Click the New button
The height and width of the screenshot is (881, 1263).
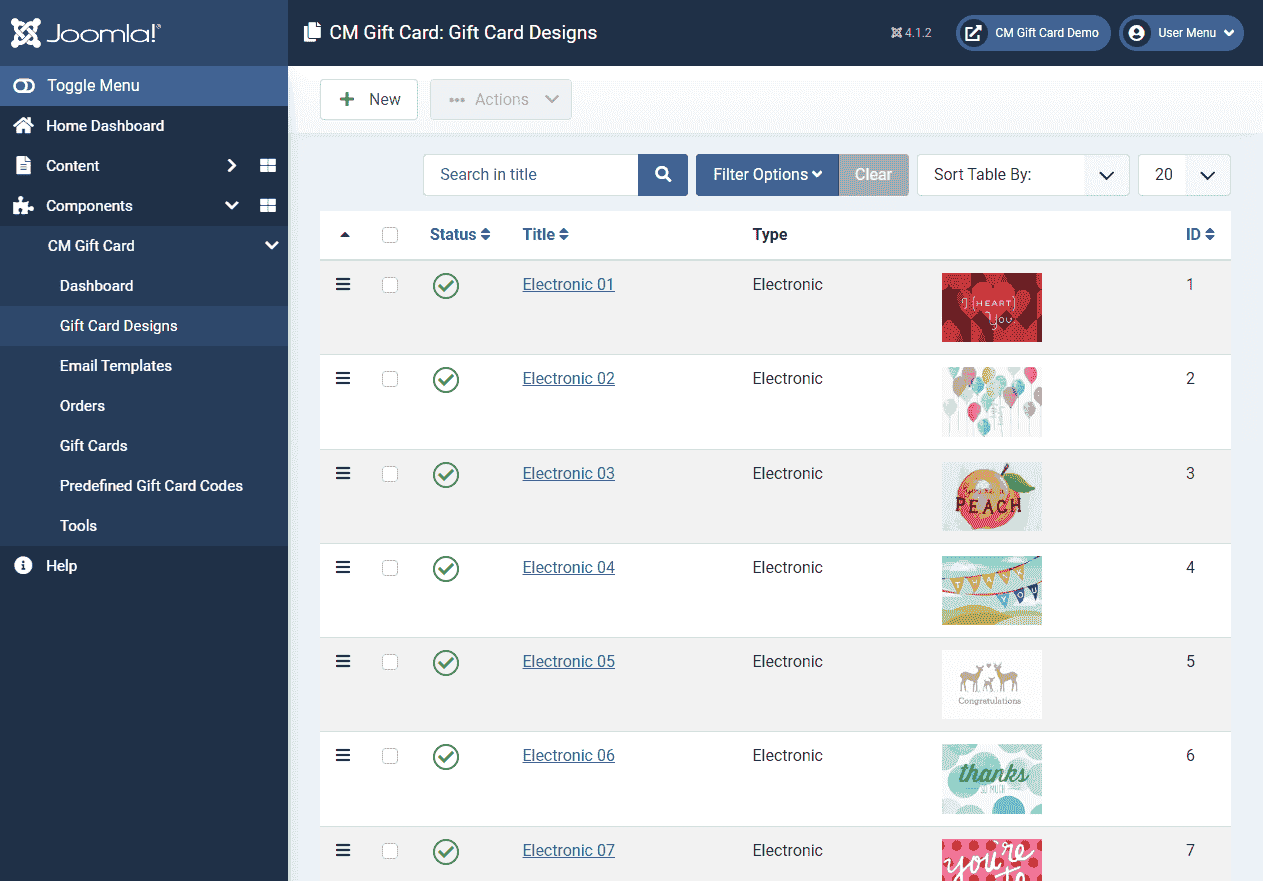(x=369, y=100)
